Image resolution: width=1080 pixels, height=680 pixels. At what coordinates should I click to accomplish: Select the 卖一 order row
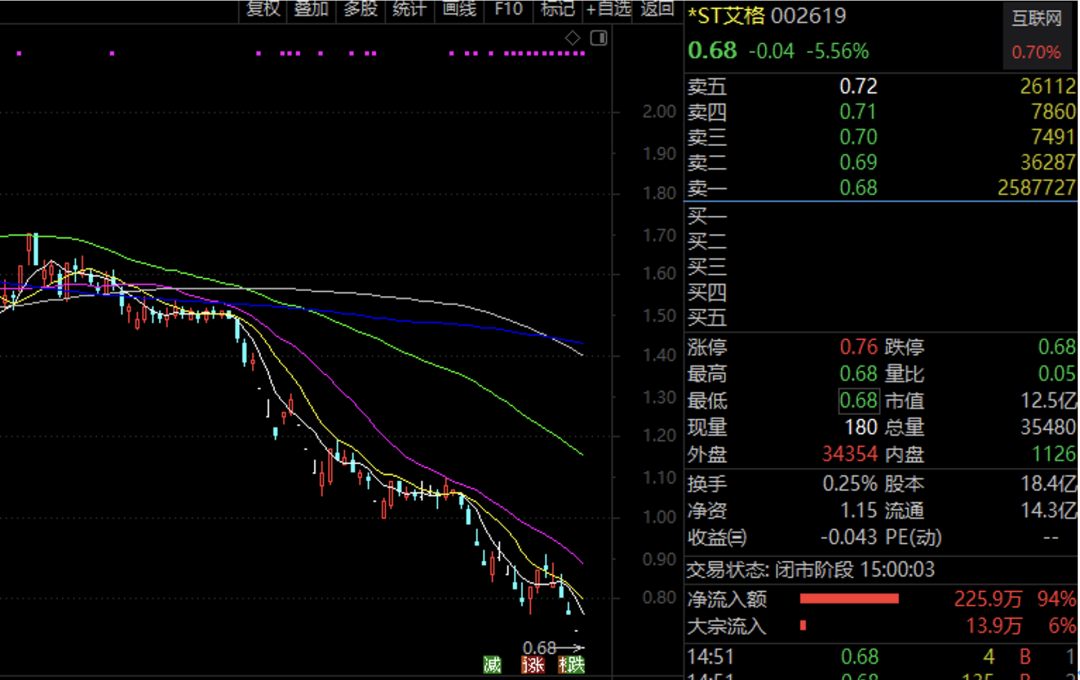[x=880, y=188]
